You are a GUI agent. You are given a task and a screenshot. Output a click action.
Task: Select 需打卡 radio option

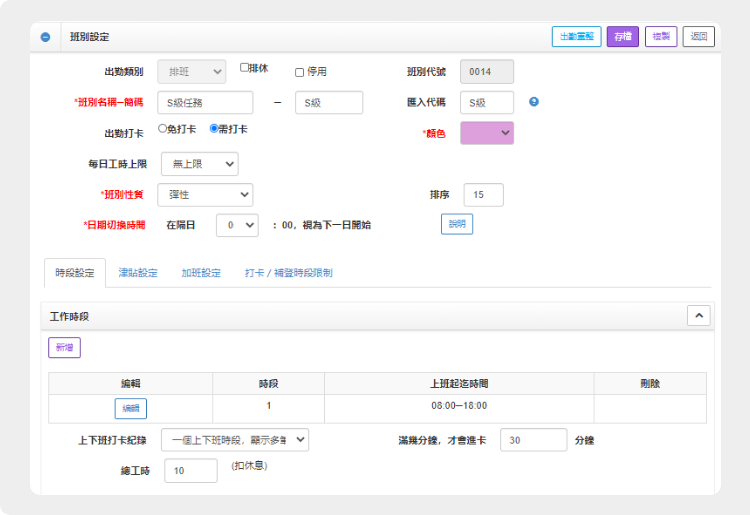point(214,129)
